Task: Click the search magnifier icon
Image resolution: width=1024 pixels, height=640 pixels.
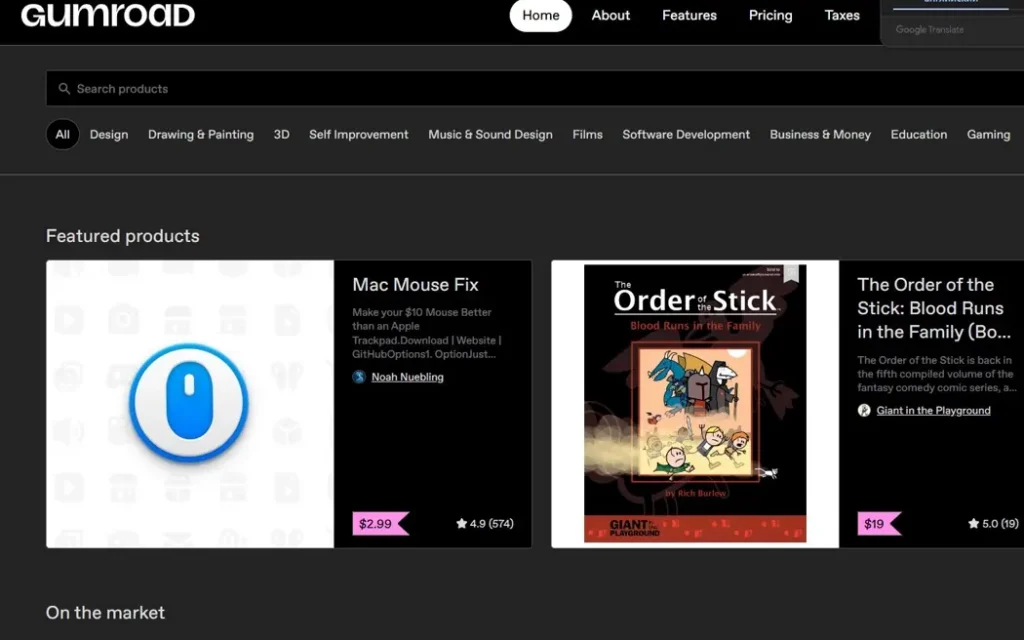Action: [x=64, y=88]
